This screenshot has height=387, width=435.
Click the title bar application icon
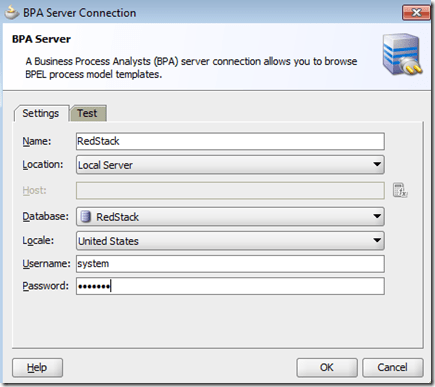point(12,13)
